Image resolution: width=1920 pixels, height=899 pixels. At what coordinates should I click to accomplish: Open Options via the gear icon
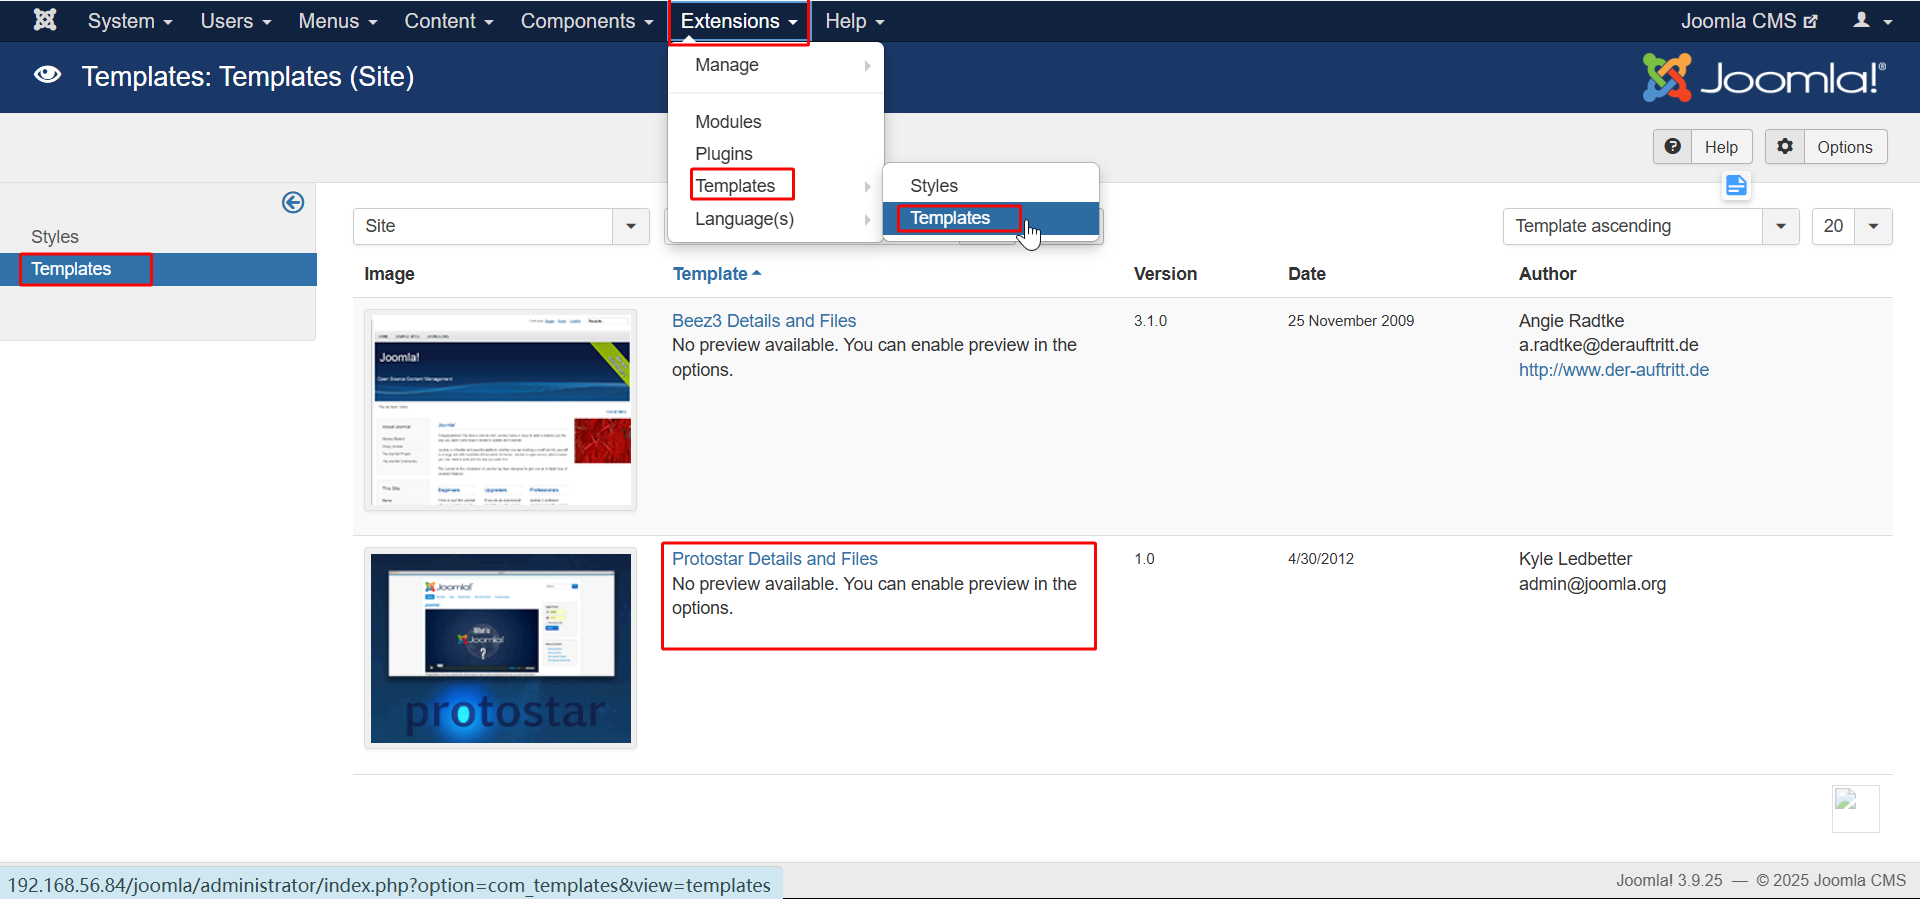click(1785, 147)
